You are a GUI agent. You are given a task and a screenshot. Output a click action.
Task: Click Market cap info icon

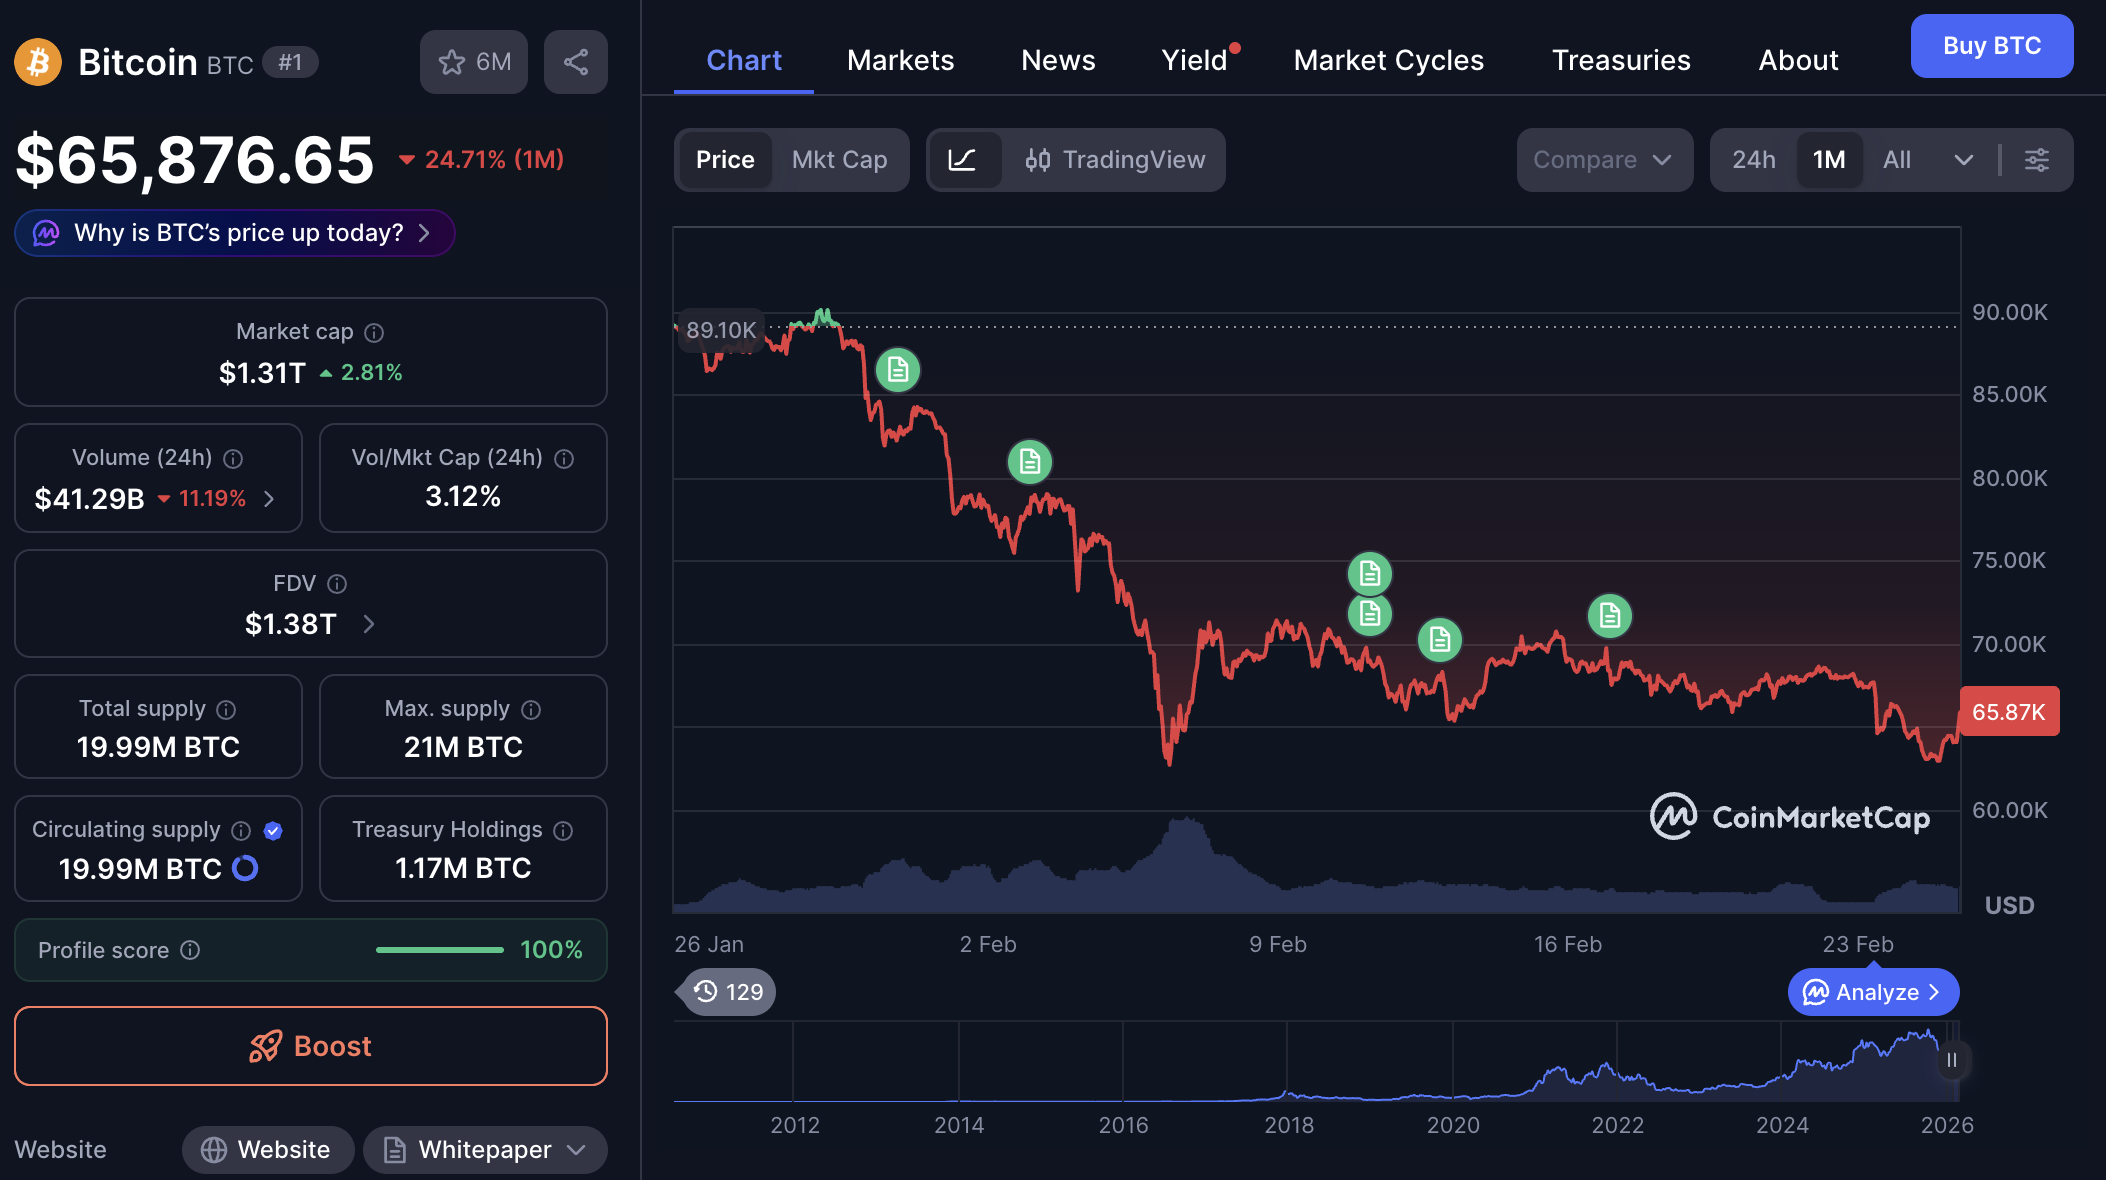(374, 332)
